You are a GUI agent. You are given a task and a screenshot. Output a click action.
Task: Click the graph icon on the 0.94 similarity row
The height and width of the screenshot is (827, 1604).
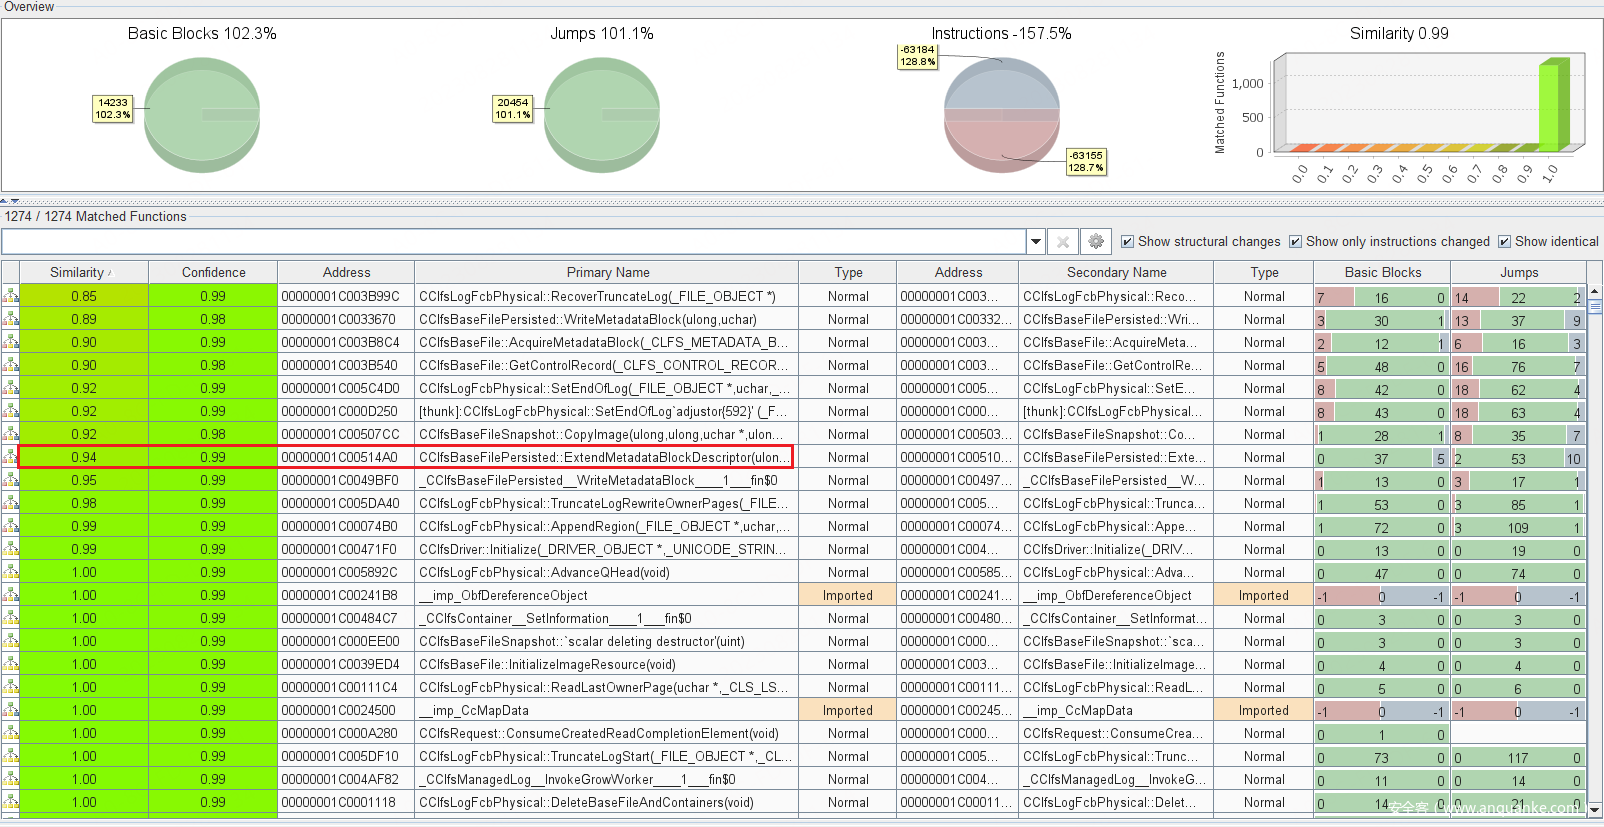(10, 457)
